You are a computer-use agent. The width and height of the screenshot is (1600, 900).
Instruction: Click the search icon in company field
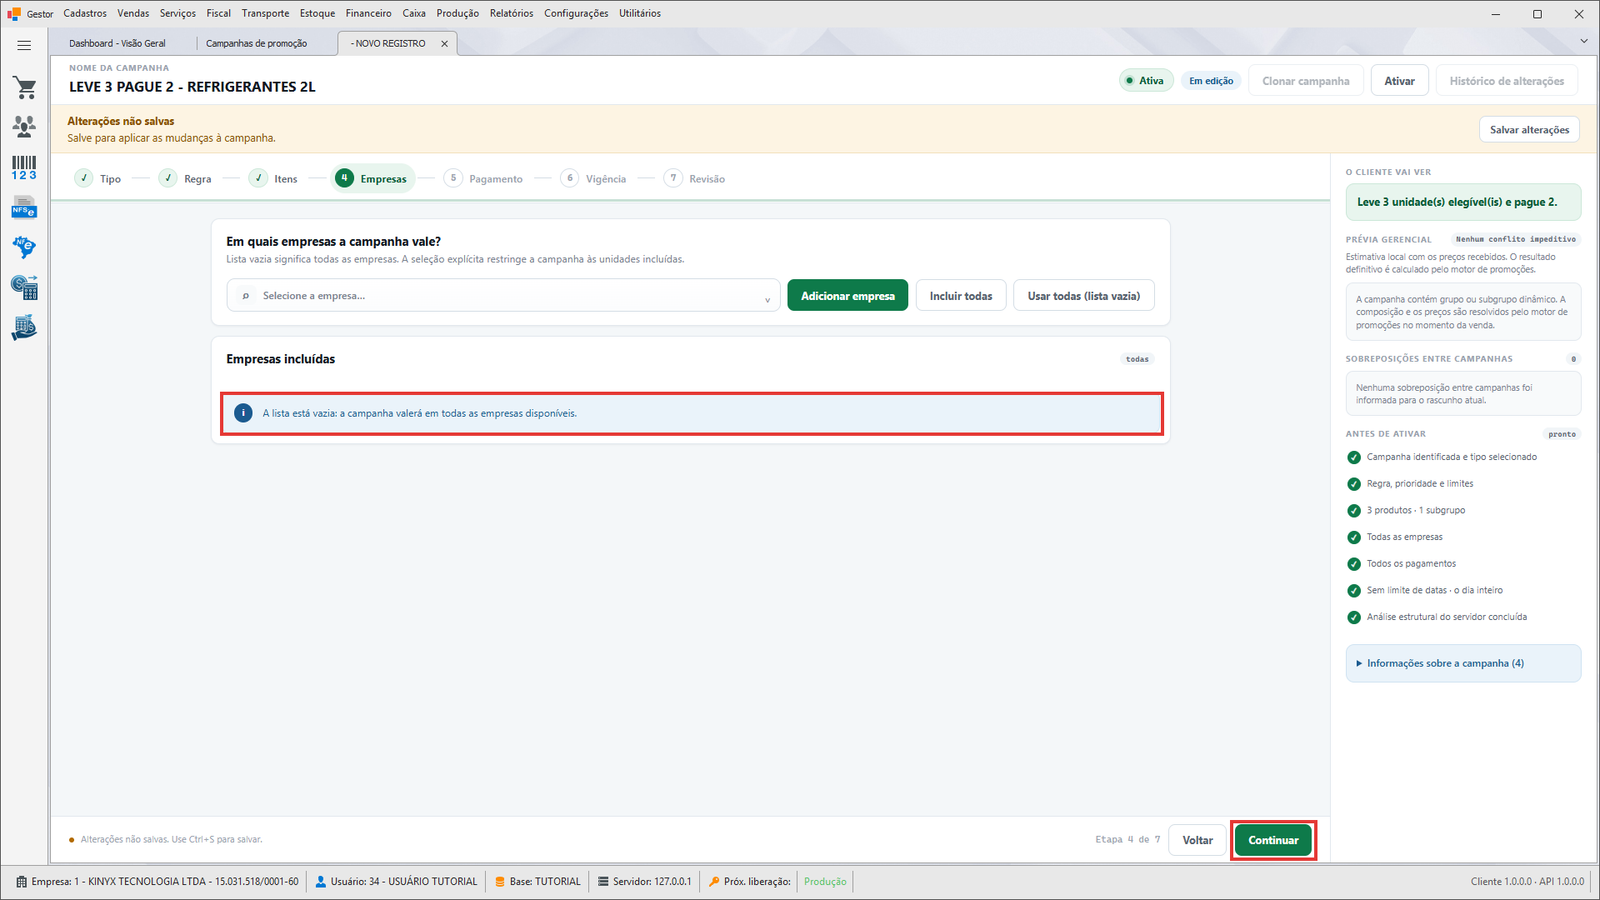click(x=246, y=296)
